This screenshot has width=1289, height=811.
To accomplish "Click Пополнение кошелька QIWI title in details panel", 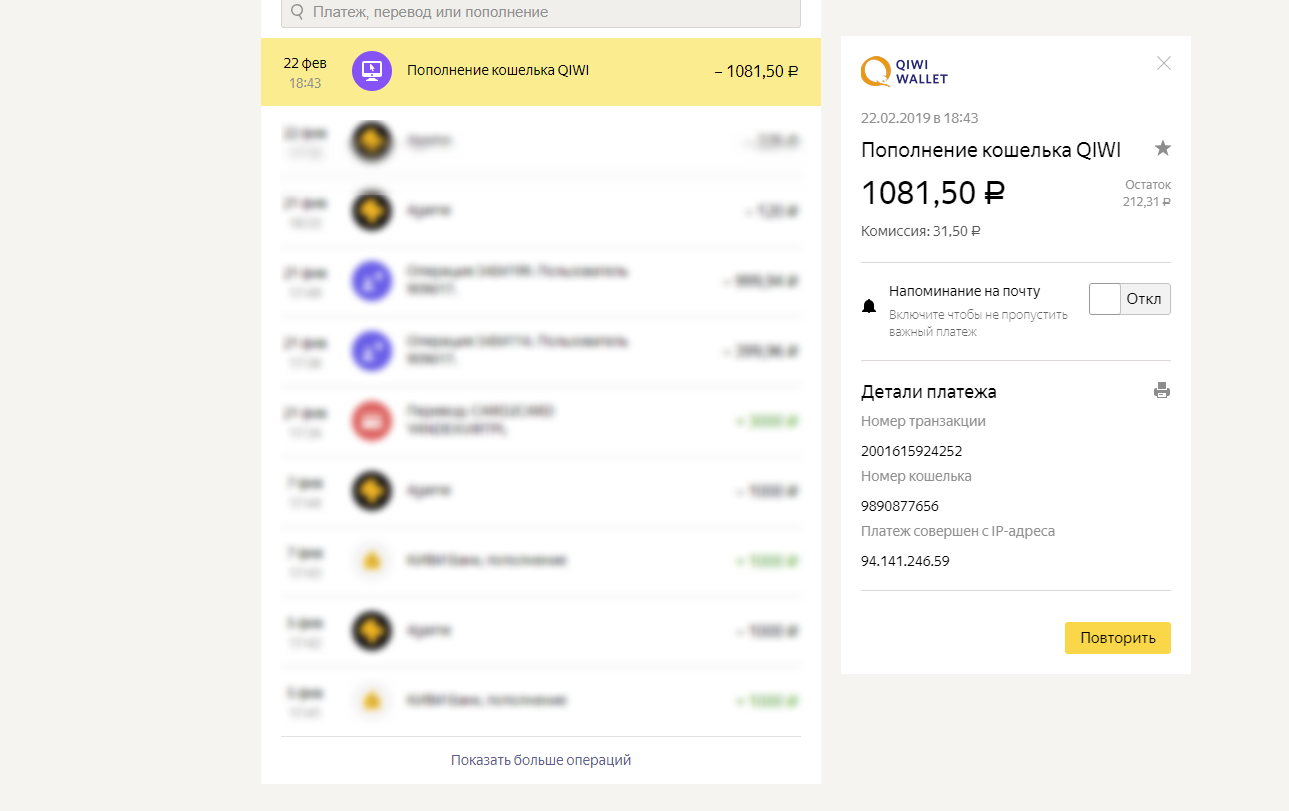I will click(x=991, y=150).
